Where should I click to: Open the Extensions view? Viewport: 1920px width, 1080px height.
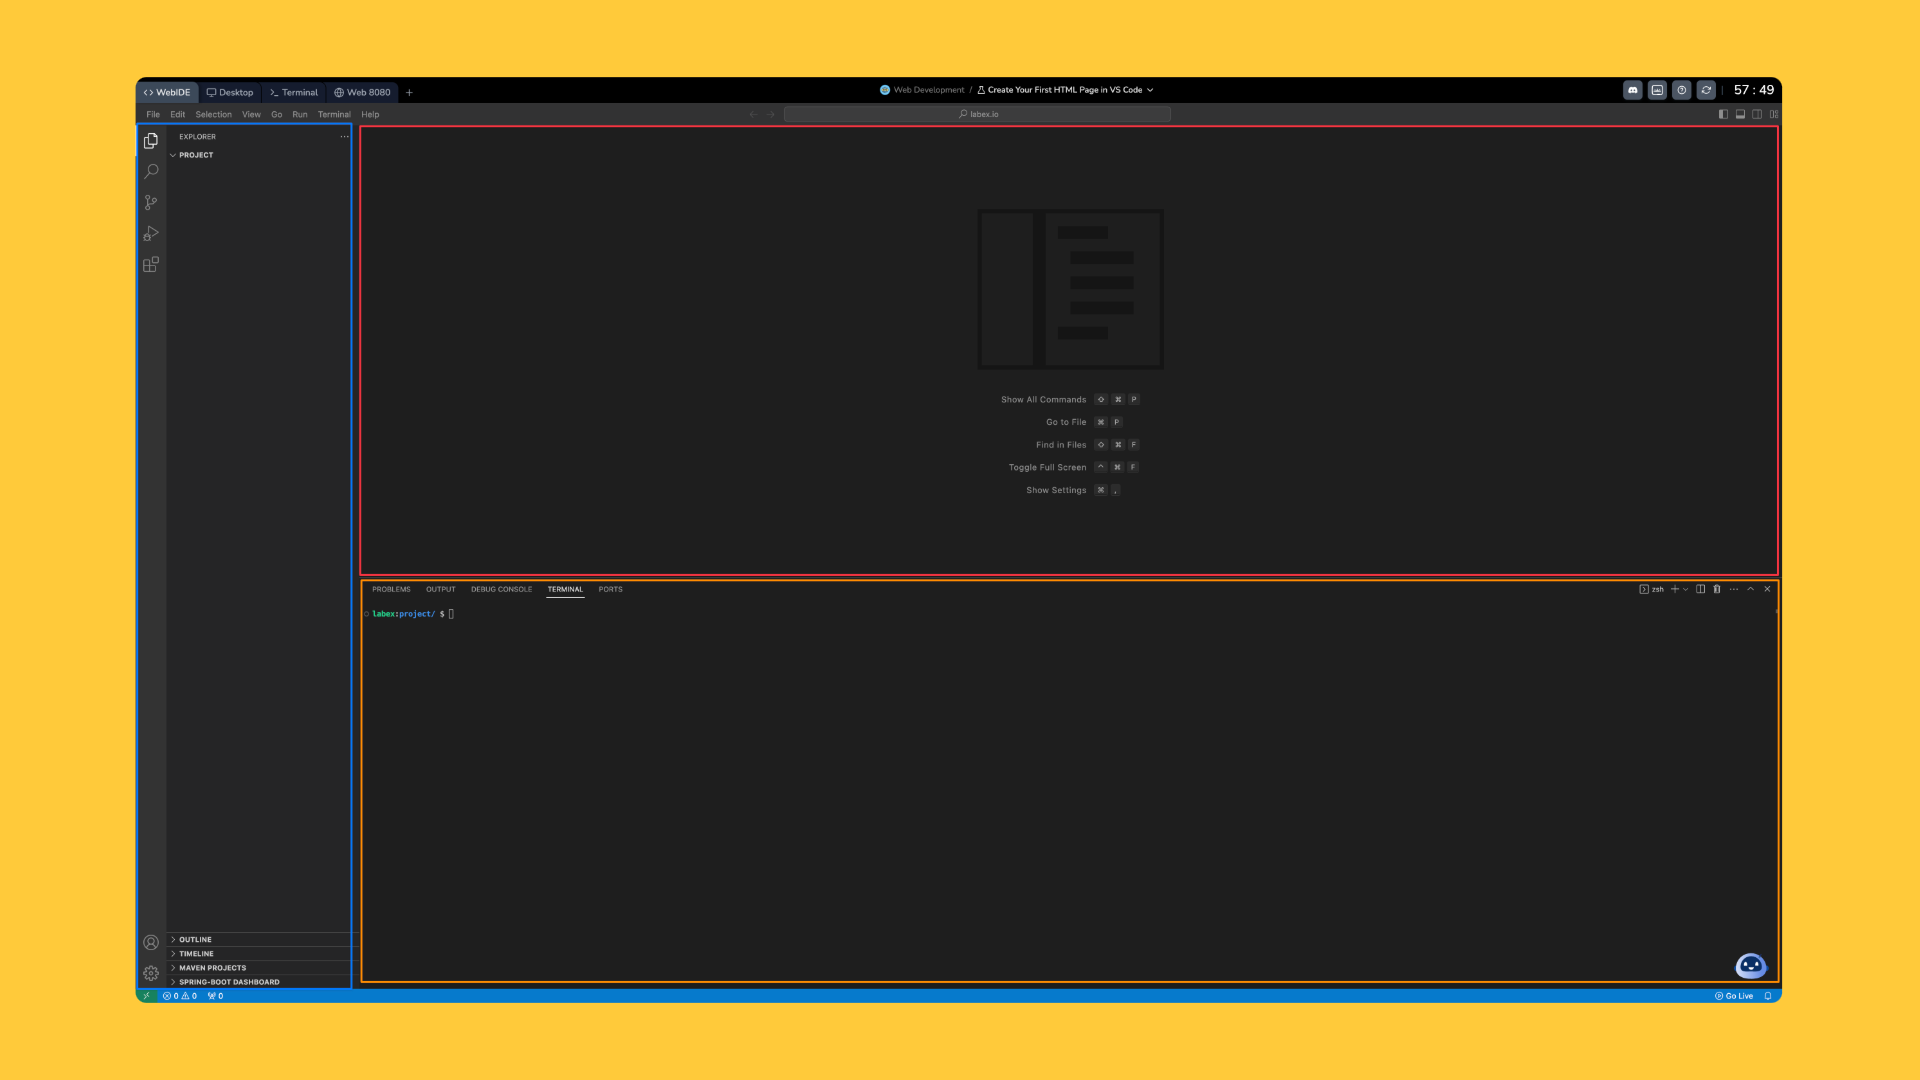coord(151,264)
